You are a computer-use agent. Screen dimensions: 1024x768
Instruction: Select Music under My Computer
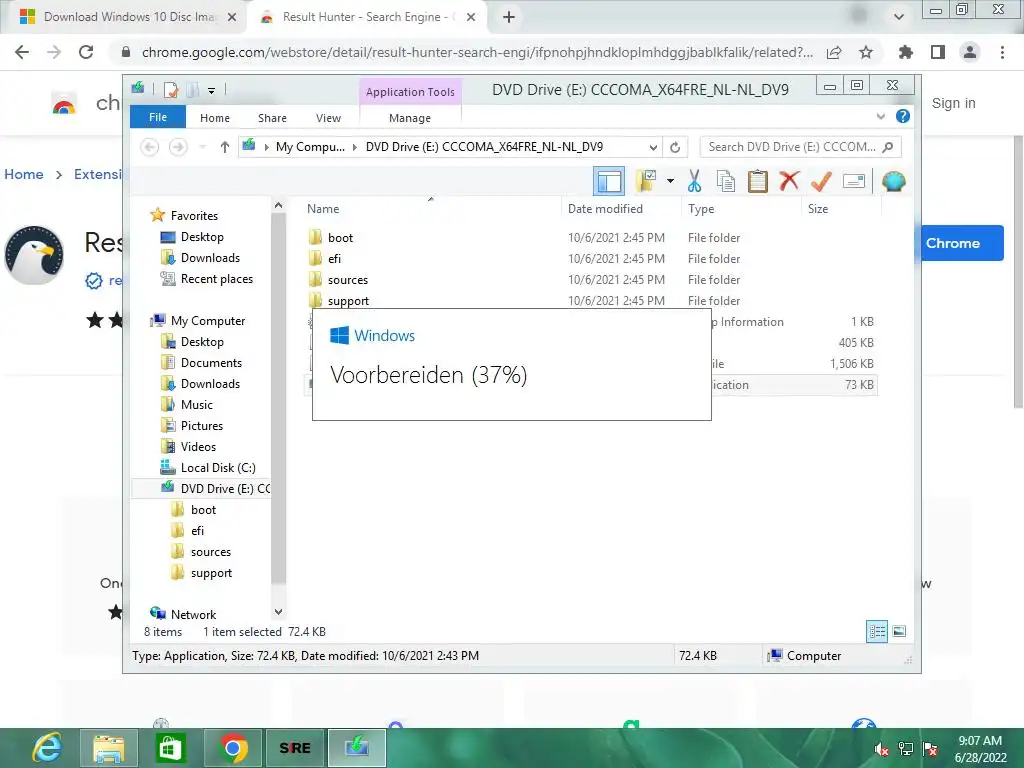[197, 404]
